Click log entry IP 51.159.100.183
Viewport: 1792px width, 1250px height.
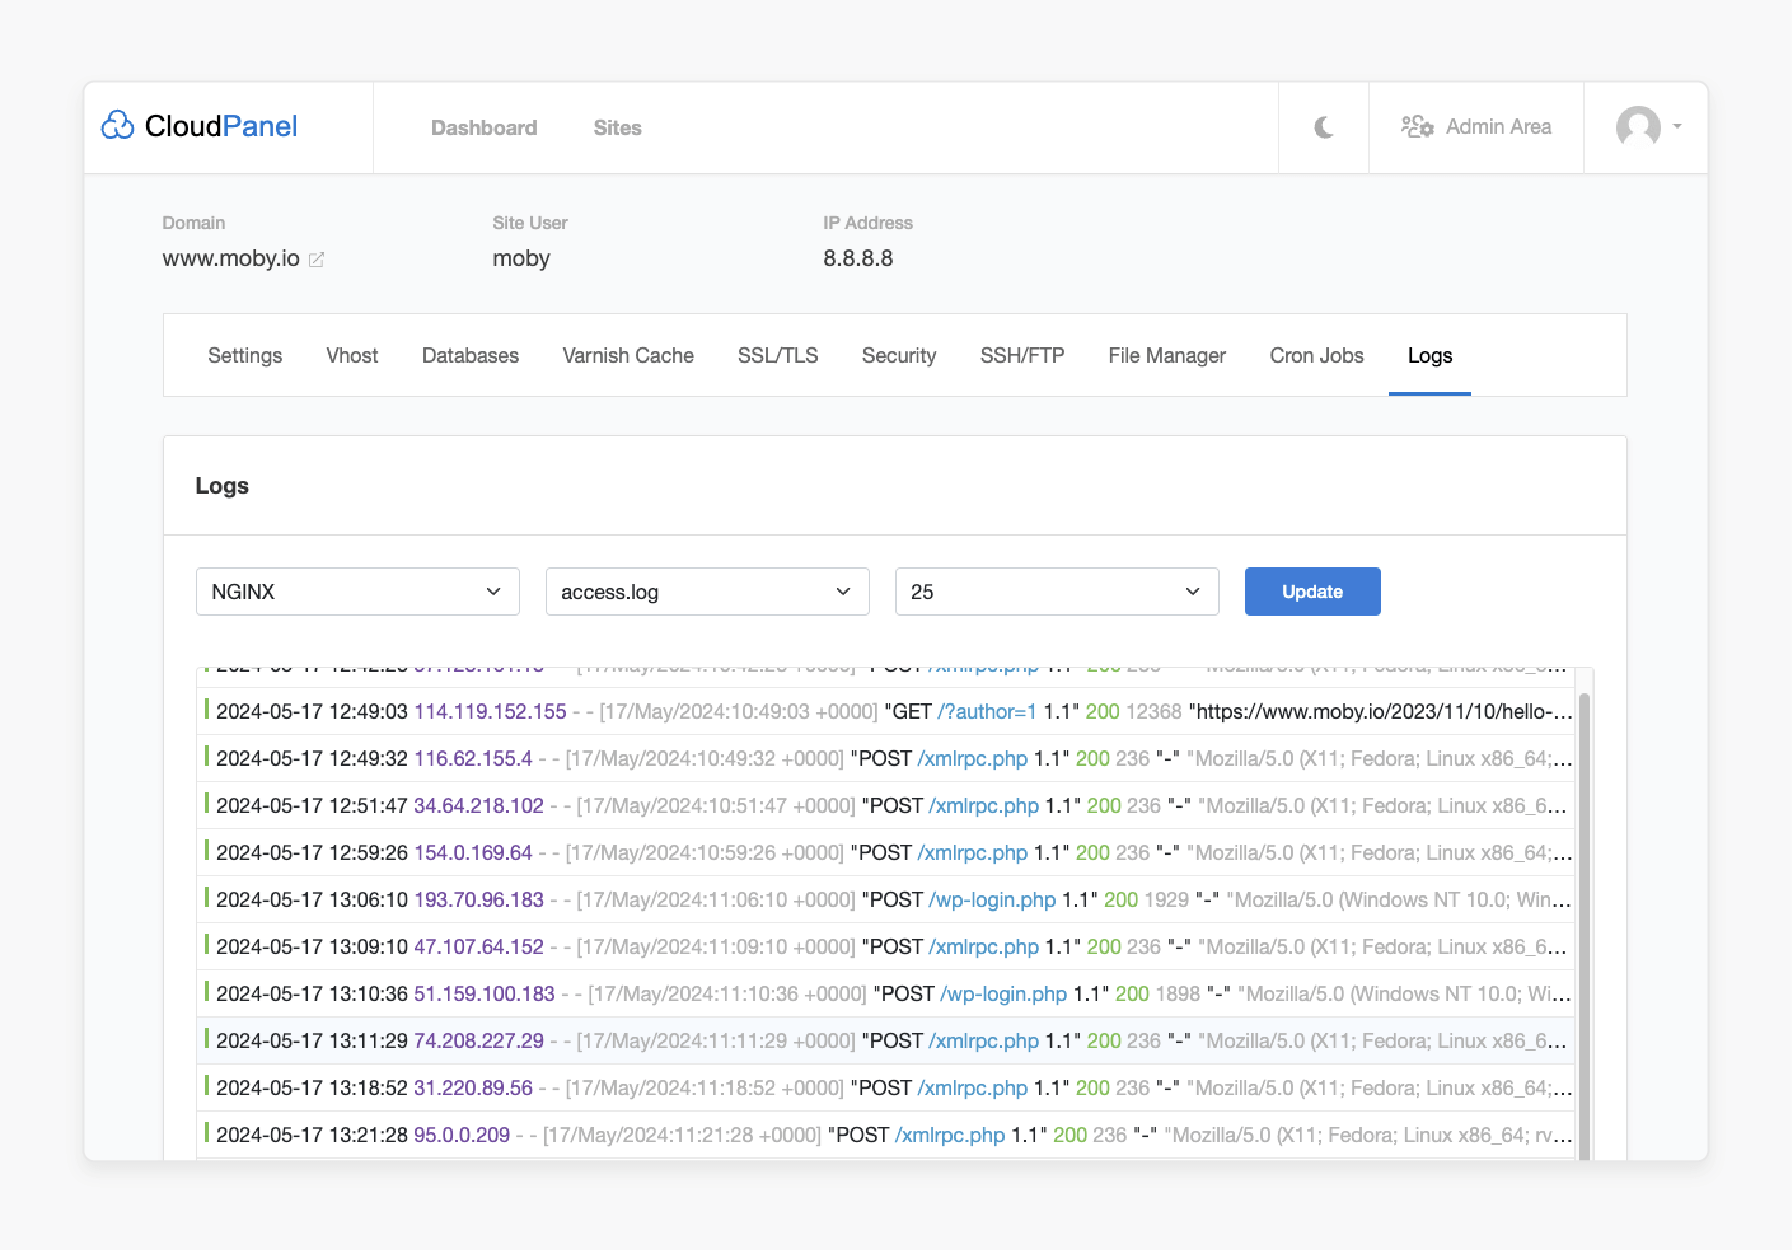pyautogui.click(x=484, y=994)
